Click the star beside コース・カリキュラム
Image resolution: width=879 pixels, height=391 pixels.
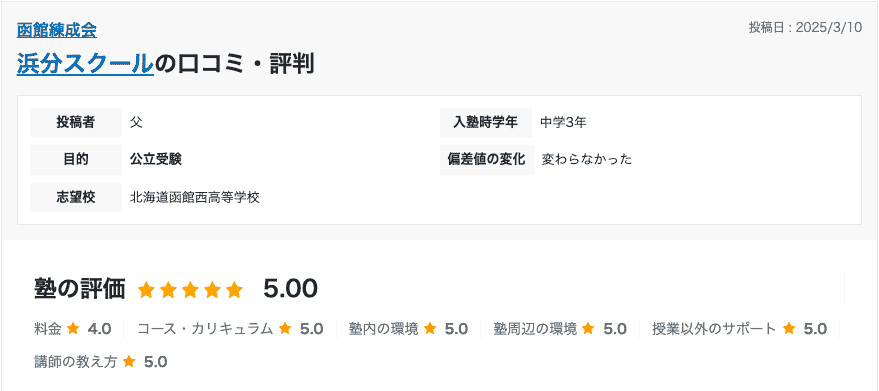pos(285,329)
